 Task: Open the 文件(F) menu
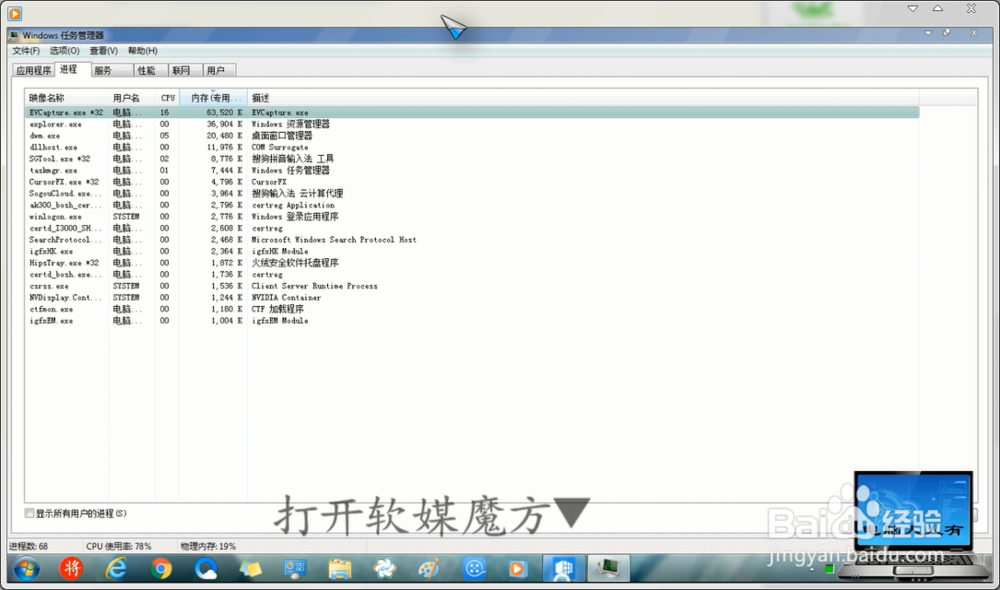26,50
